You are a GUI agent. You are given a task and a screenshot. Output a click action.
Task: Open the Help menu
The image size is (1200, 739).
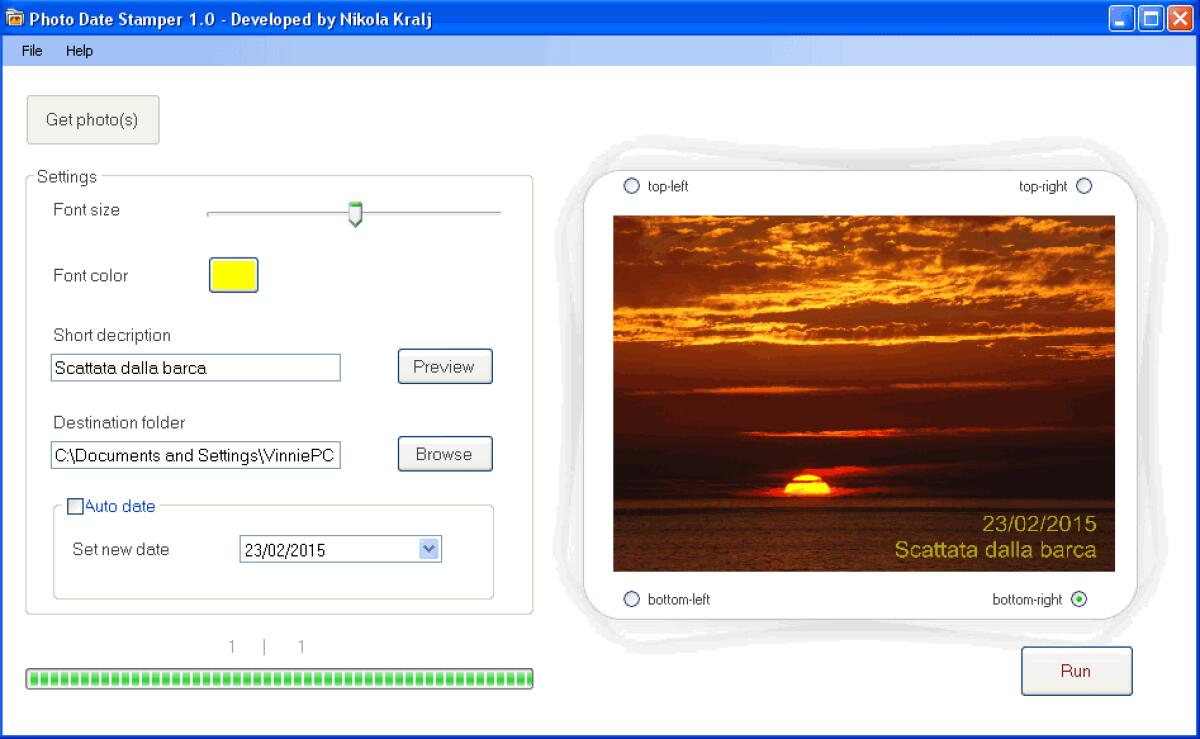point(80,51)
